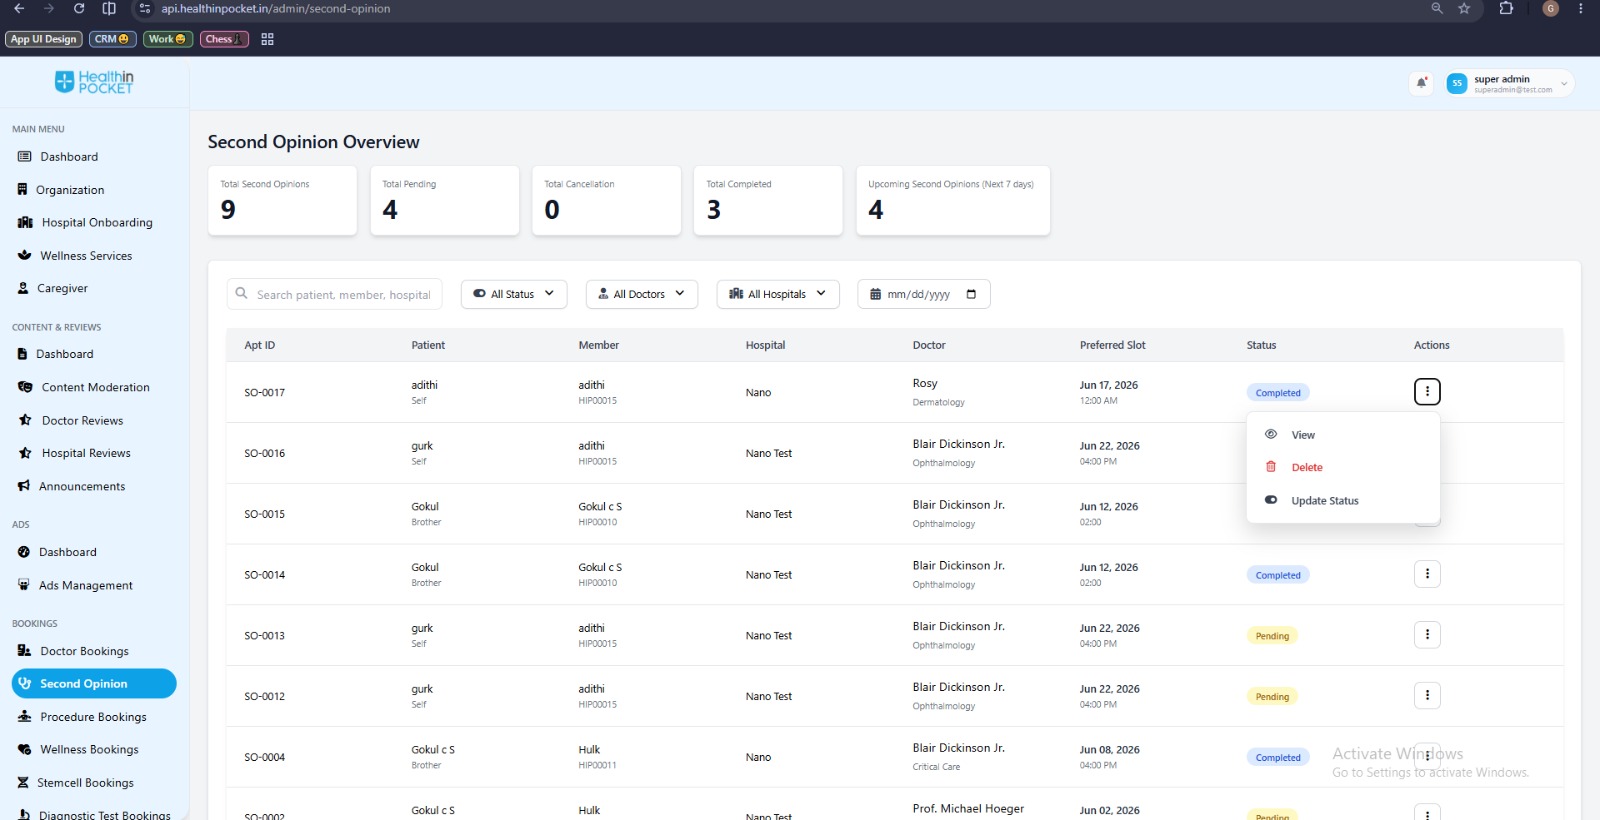Click the SO-0016 appointment ID
This screenshot has width=1600, height=820.
[265, 453]
